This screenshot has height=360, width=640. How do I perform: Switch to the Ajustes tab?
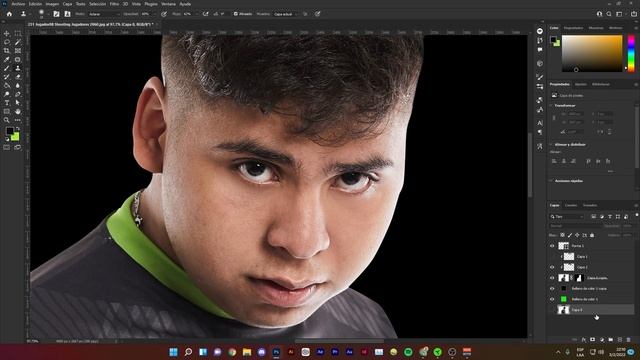580,84
